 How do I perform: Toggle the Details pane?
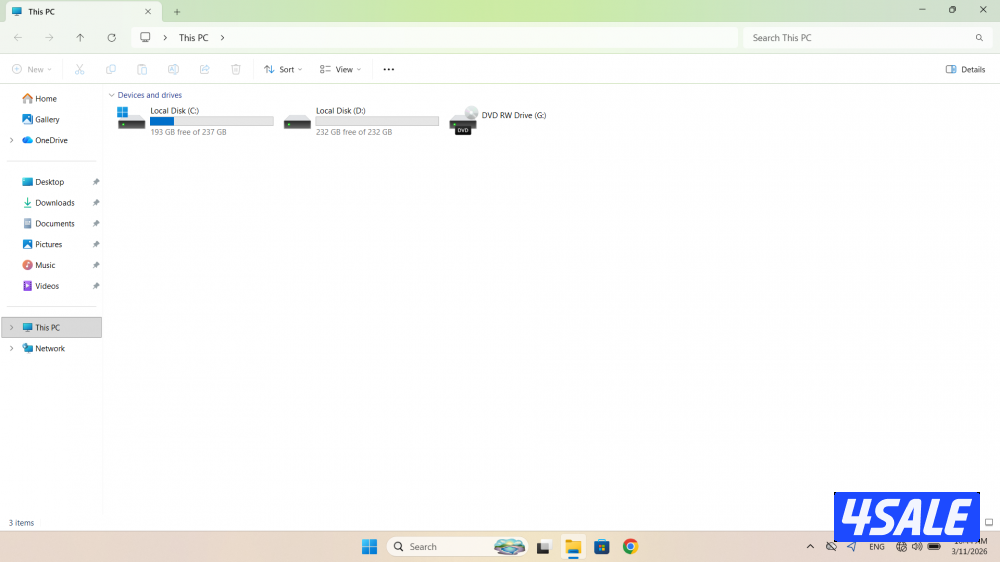(x=965, y=70)
